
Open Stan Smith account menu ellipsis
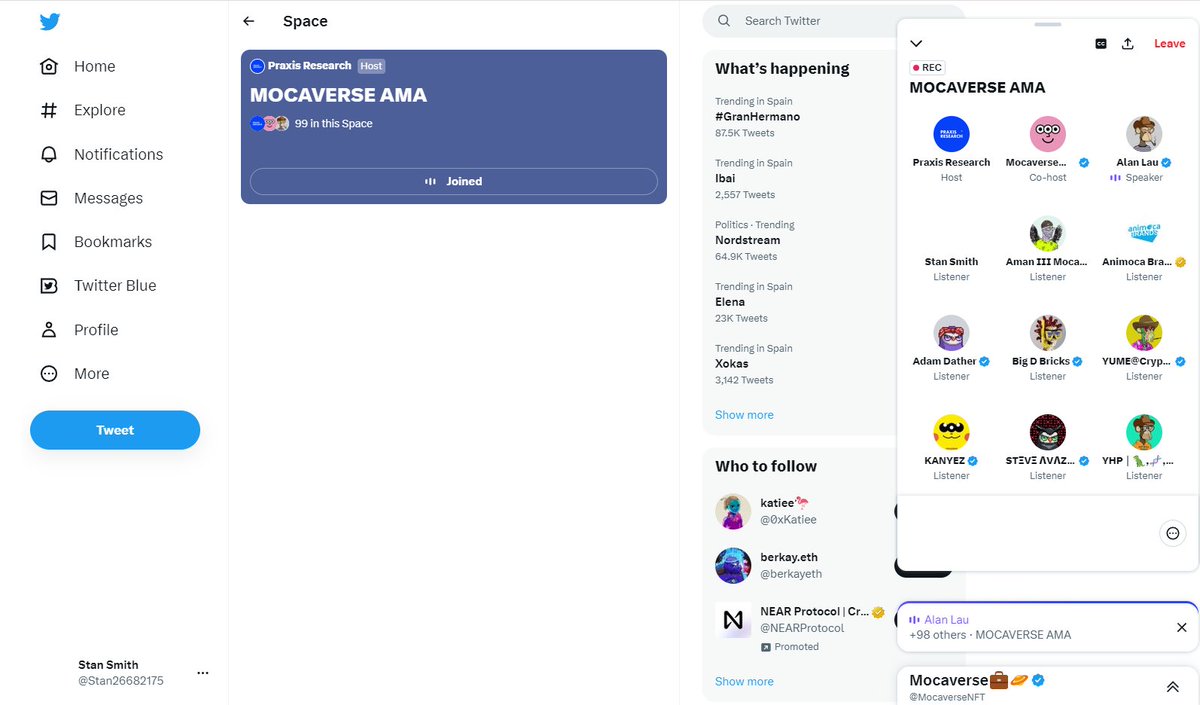coord(203,673)
